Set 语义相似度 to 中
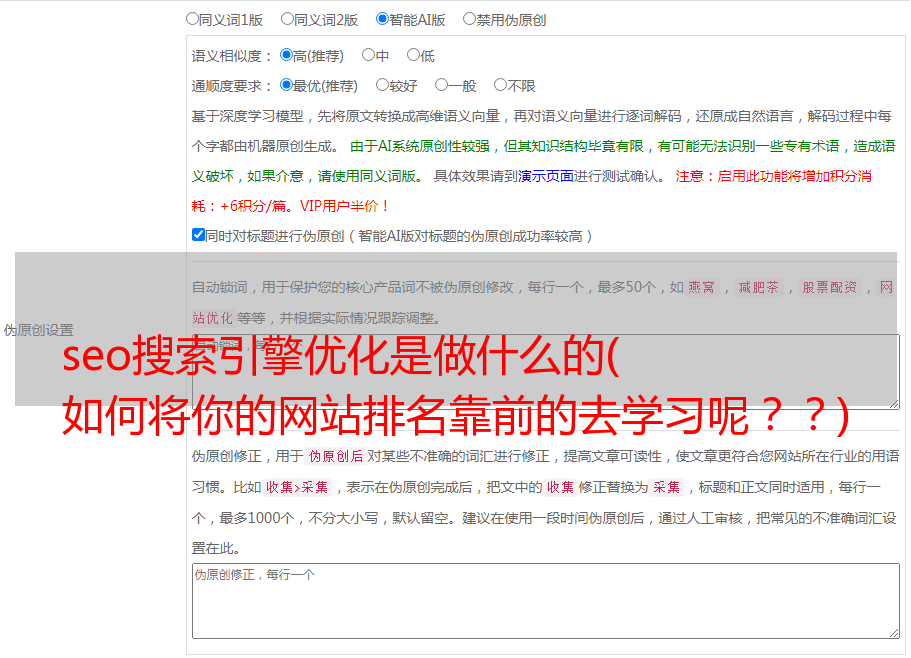911x658 pixels. [x=368, y=55]
